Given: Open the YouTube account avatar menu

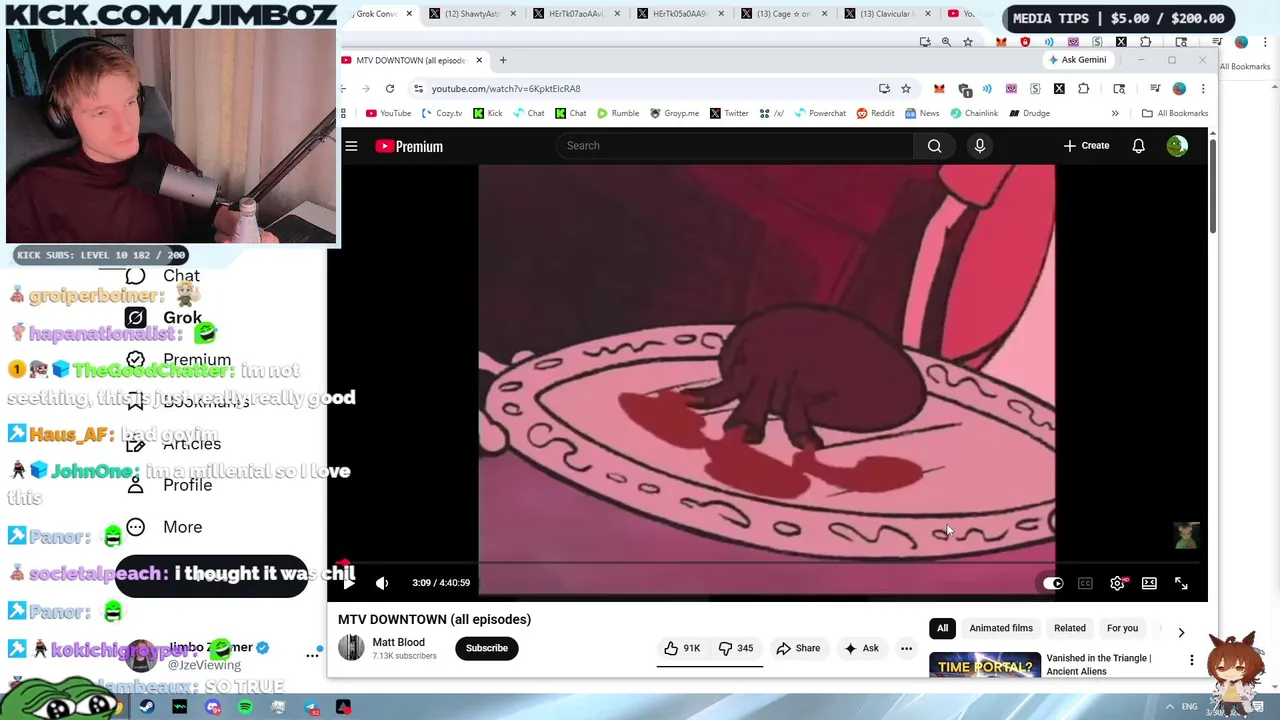Looking at the screenshot, I should (1177, 146).
